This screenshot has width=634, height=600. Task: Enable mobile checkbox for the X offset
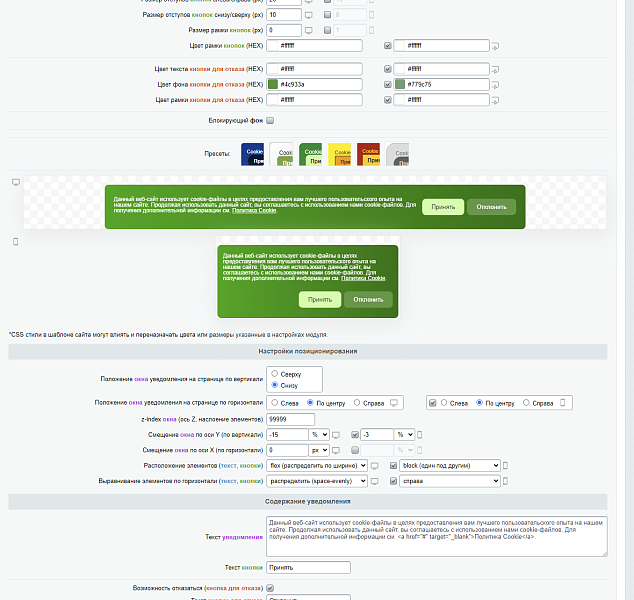click(355, 450)
